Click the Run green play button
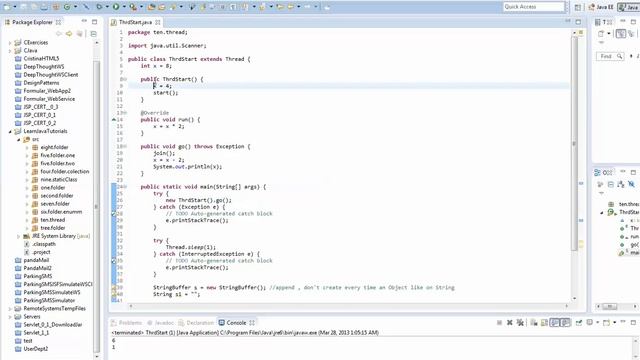The width and height of the screenshot is (640, 360). point(116,7)
